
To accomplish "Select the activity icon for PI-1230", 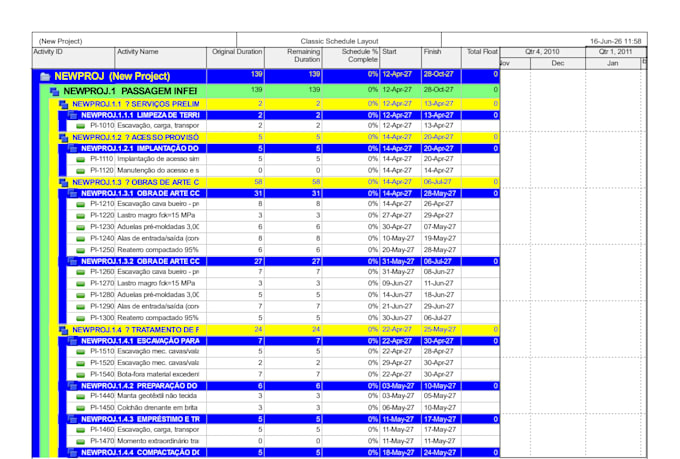I will (x=81, y=227).
